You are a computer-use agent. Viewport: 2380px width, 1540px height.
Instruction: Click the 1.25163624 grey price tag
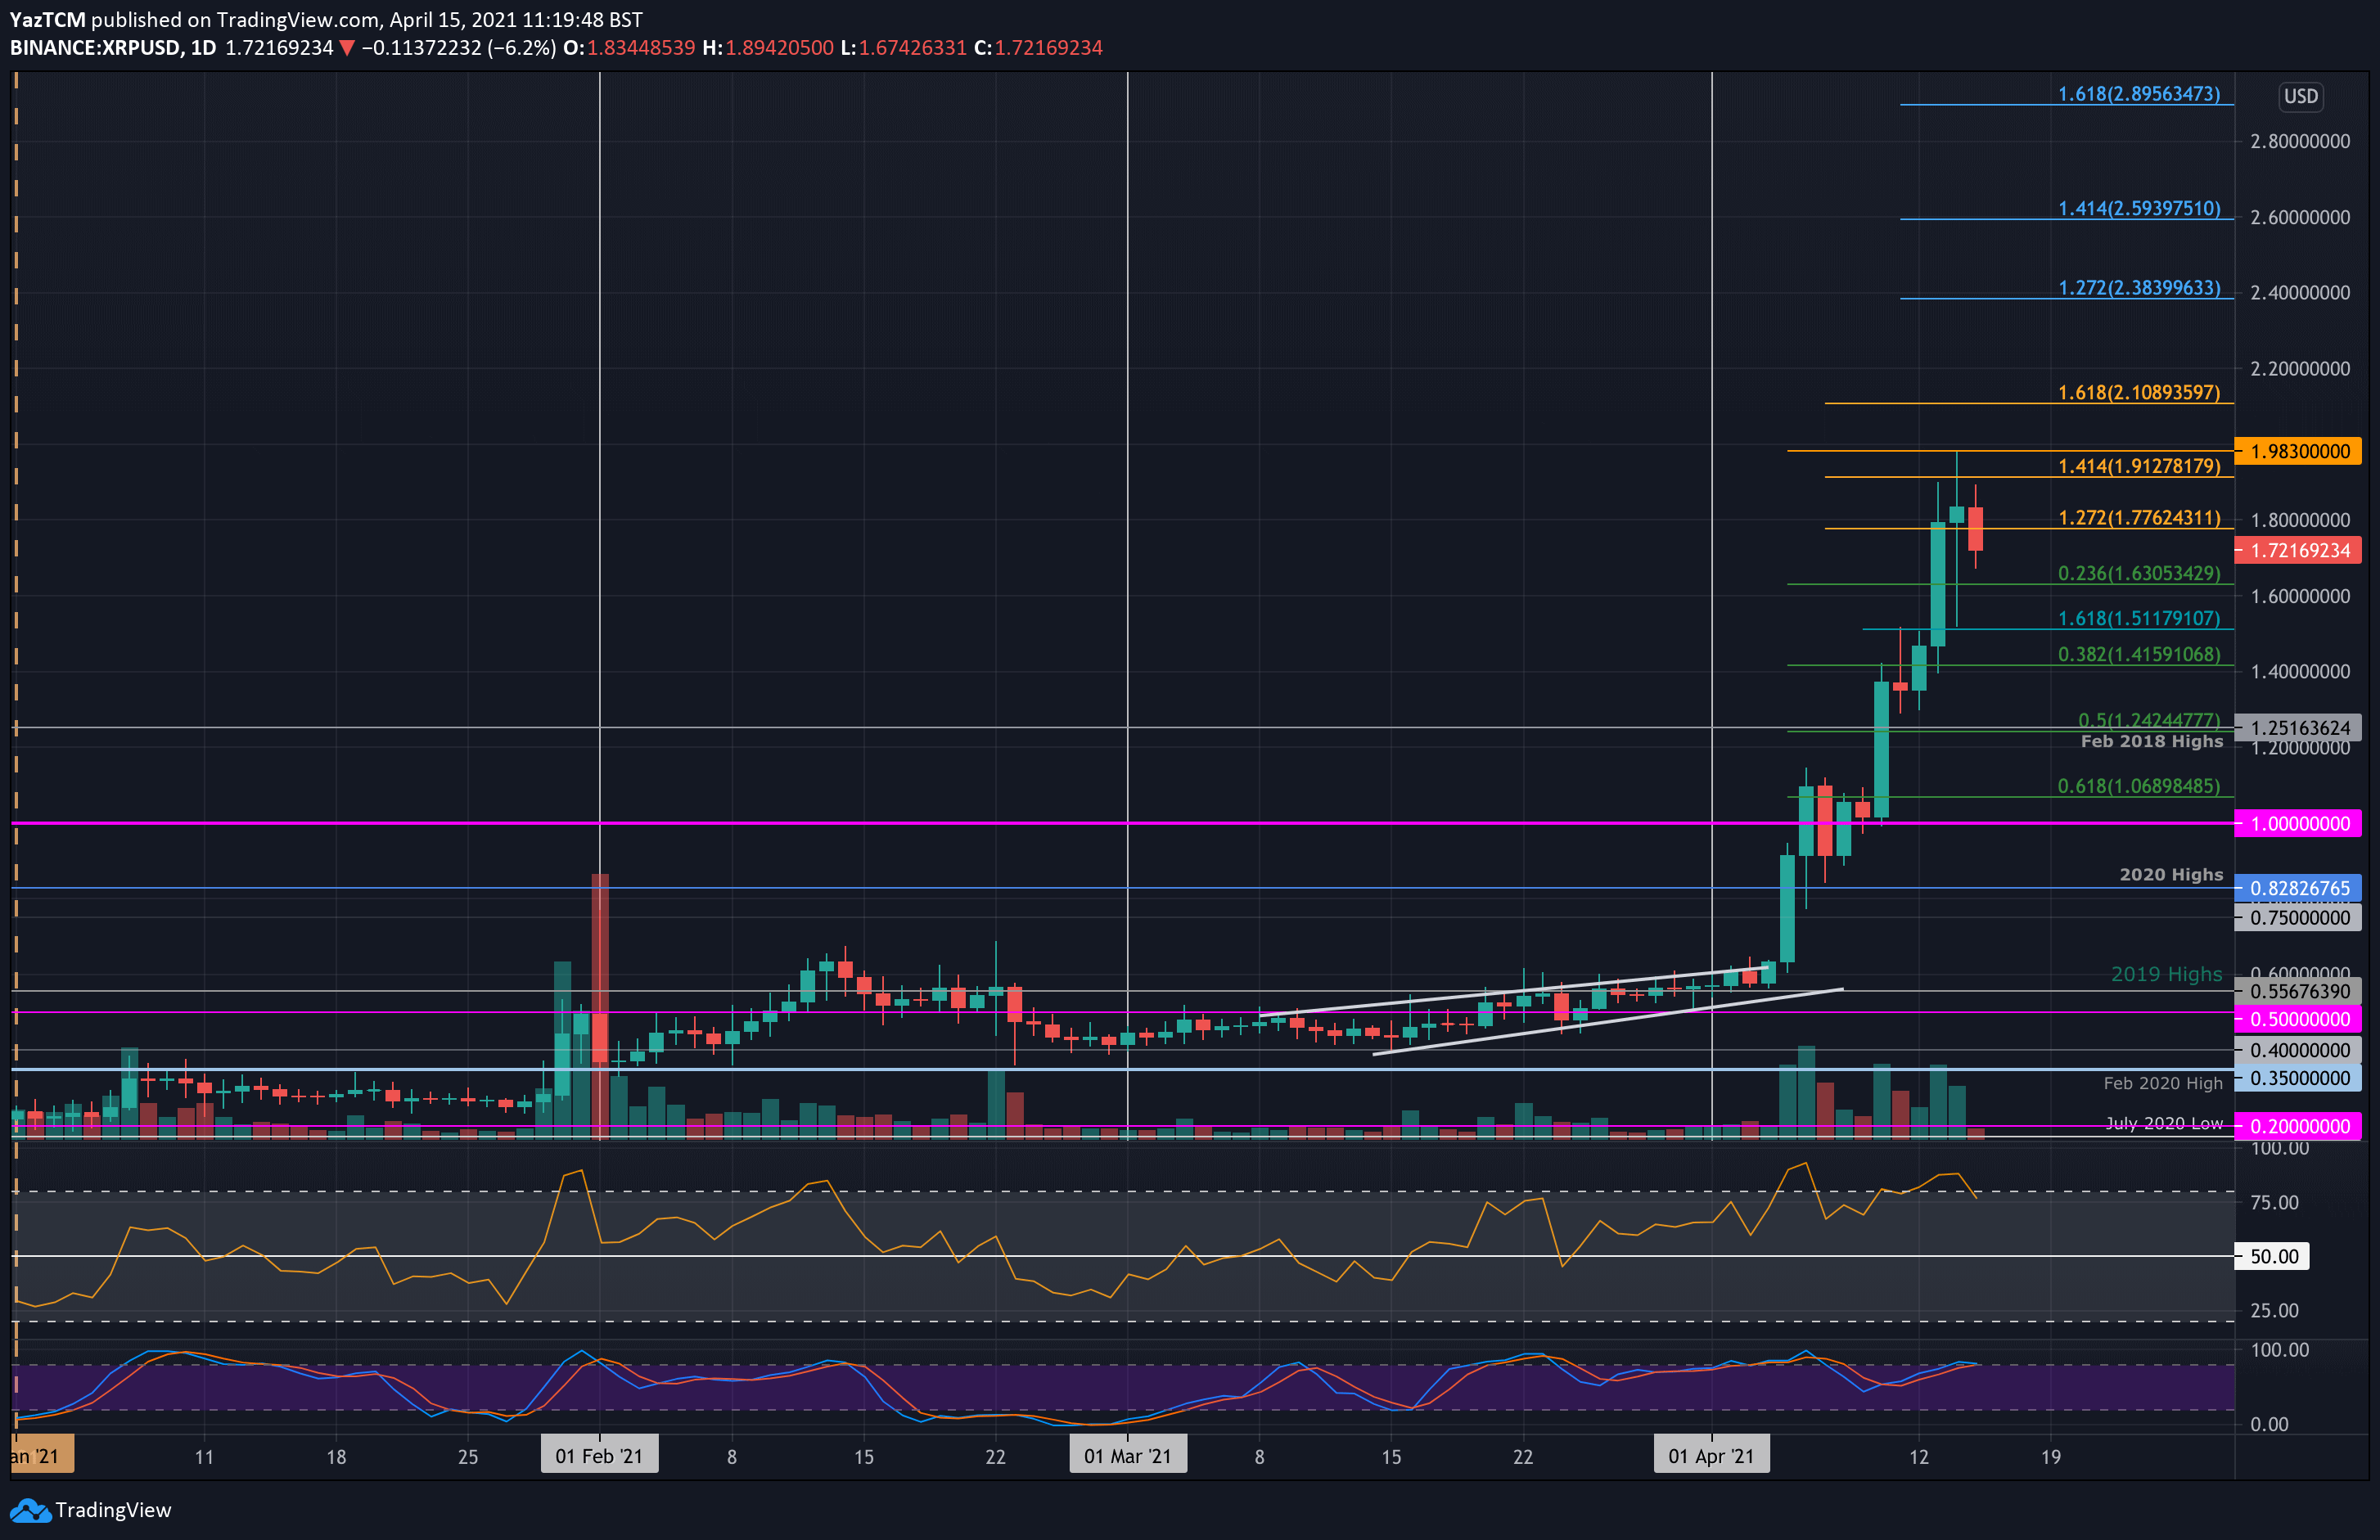(2298, 728)
